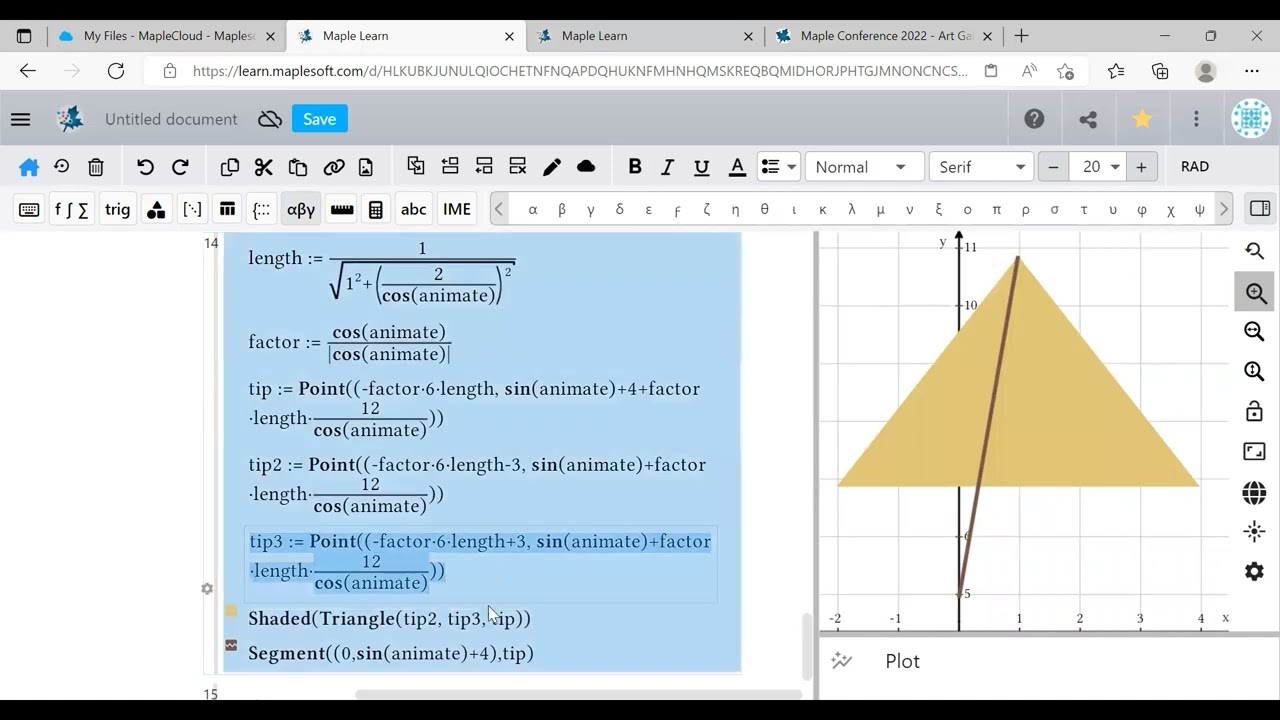
Task: Insert the Greek letter π
Action: [996, 210]
